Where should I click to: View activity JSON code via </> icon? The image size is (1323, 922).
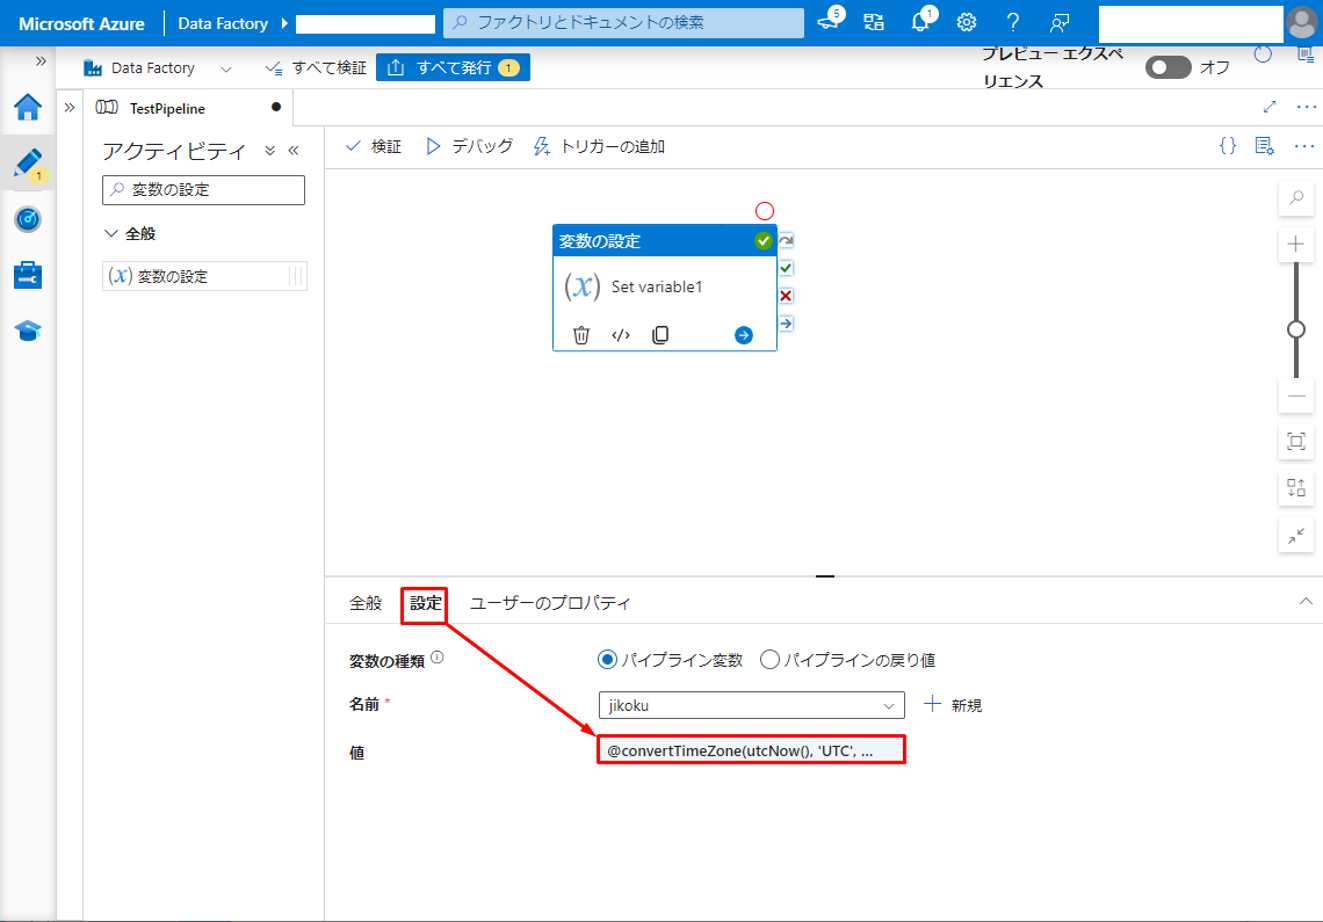(621, 335)
